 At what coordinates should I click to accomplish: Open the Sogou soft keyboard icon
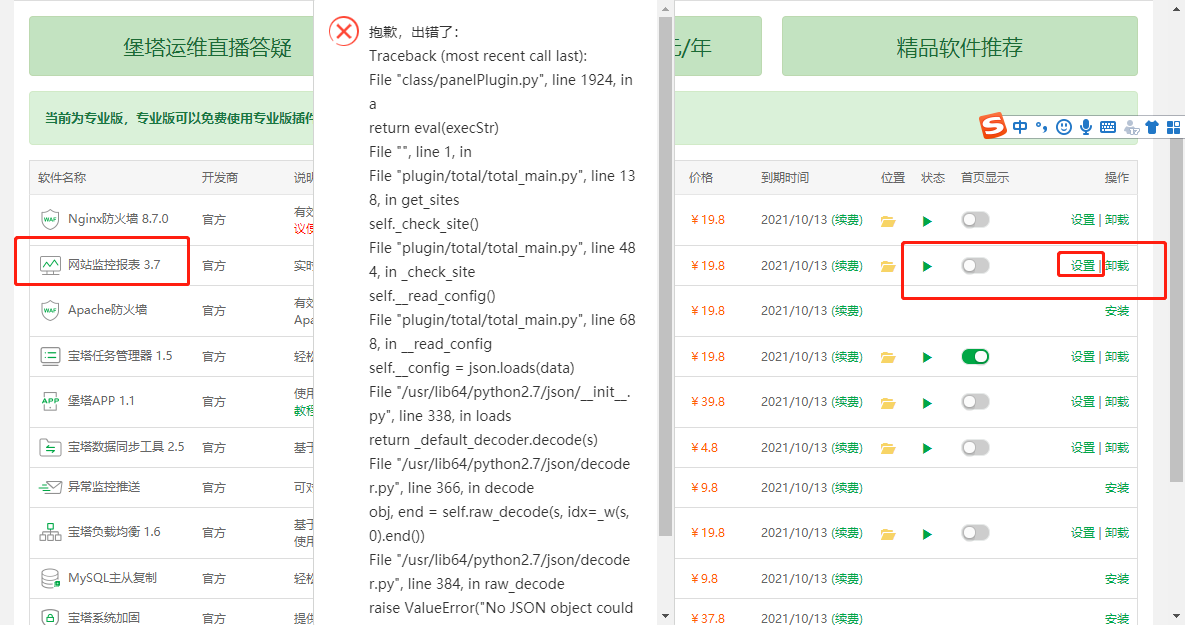tap(1108, 127)
